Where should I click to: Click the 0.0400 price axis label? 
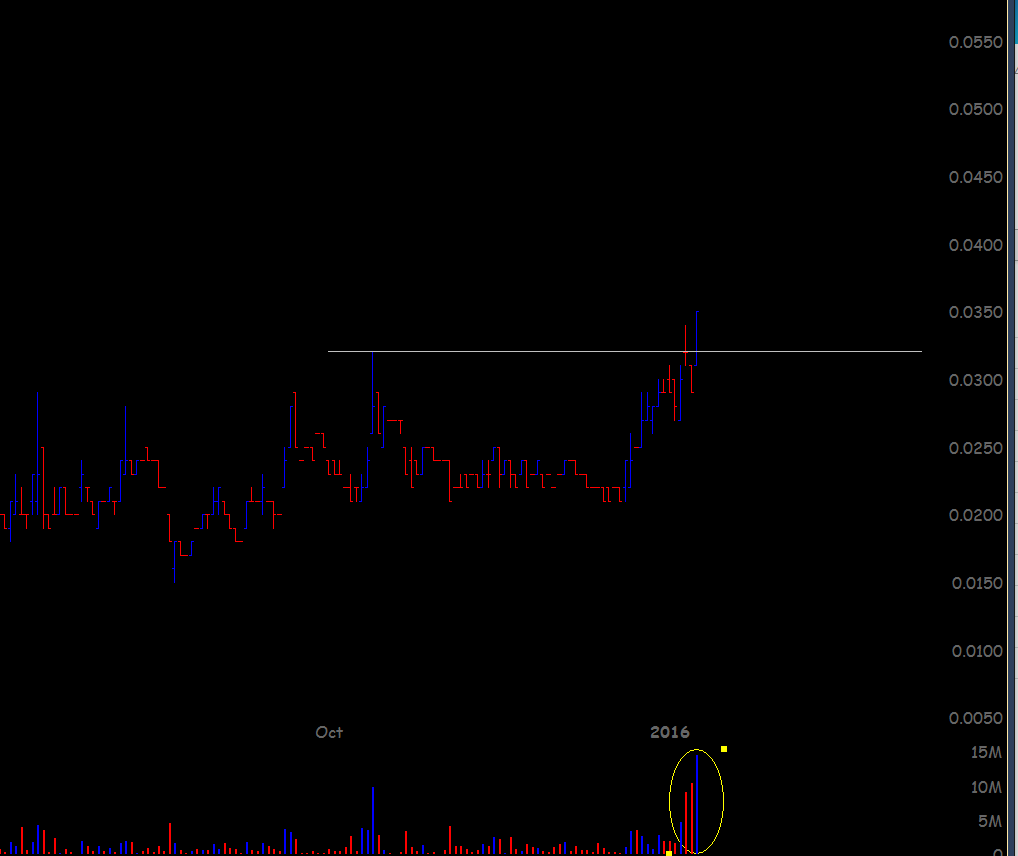(x=975, y=245)
